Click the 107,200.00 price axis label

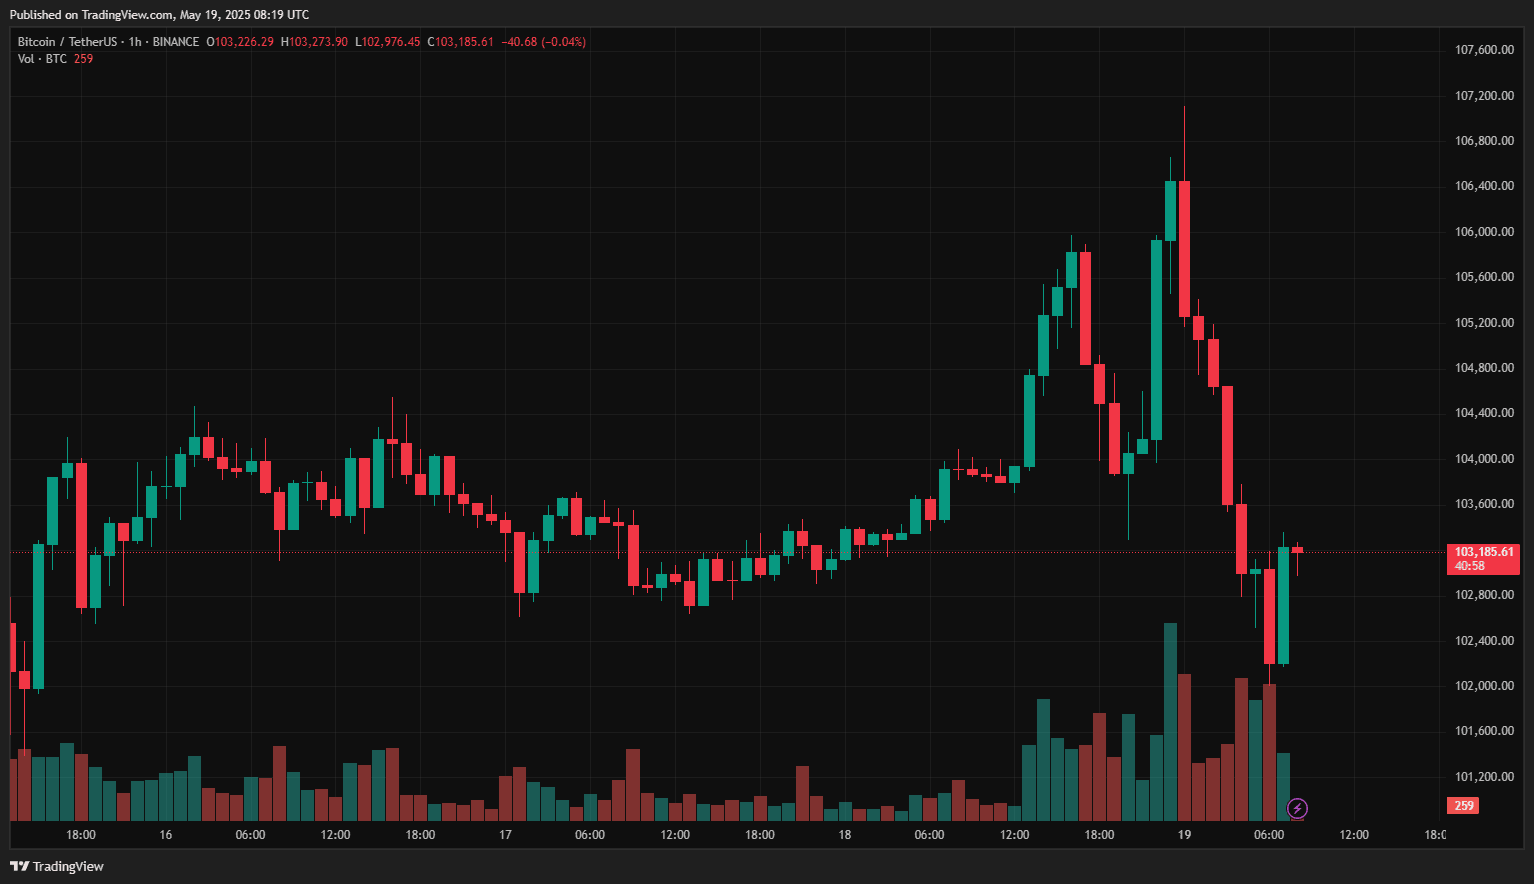(x=1484, y=96)
